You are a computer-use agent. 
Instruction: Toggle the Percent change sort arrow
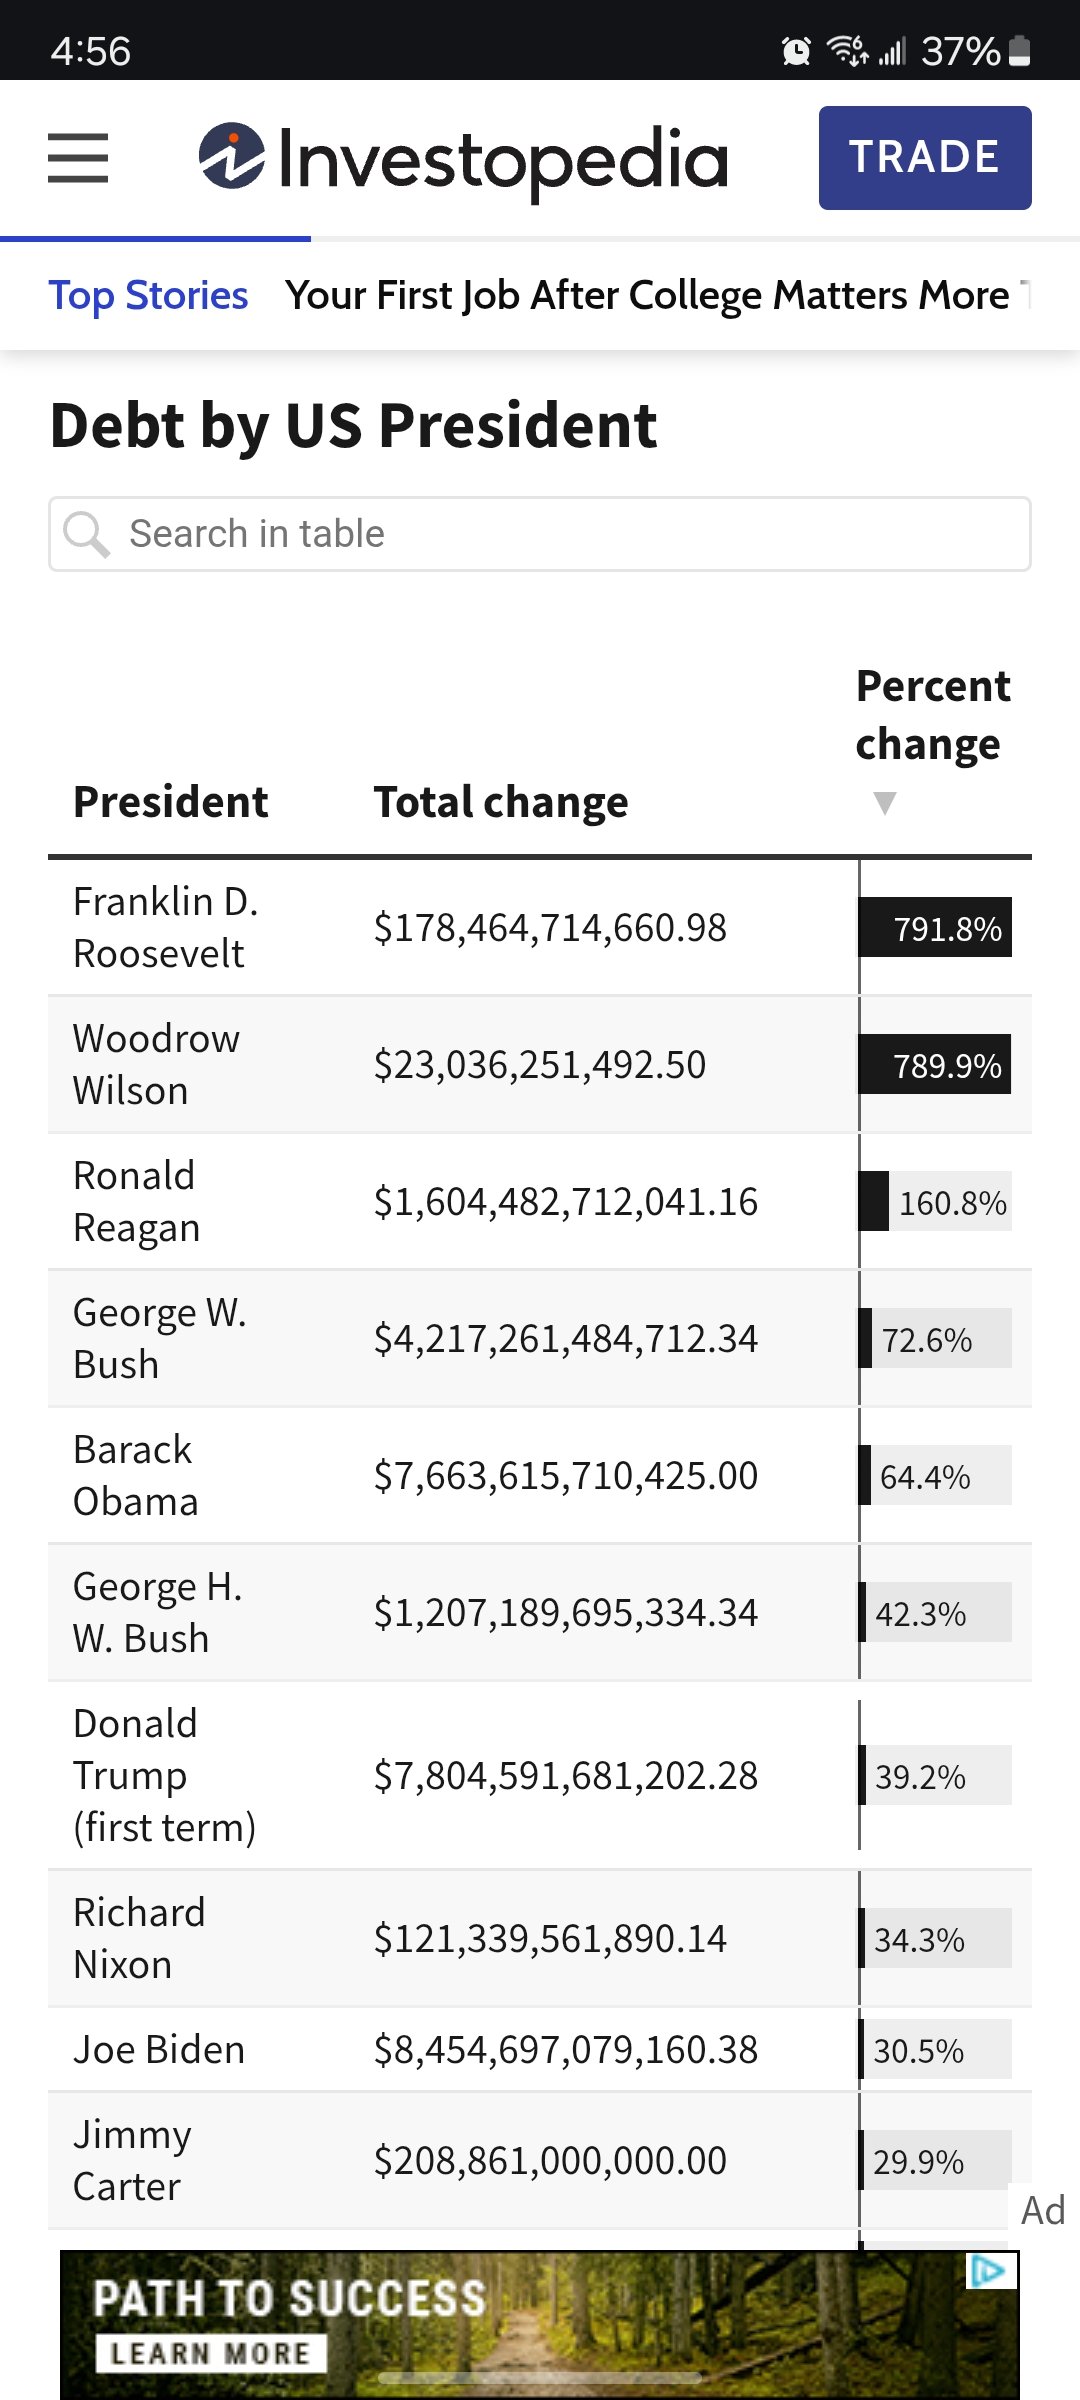pyautogui.click(x=885, y=802)
